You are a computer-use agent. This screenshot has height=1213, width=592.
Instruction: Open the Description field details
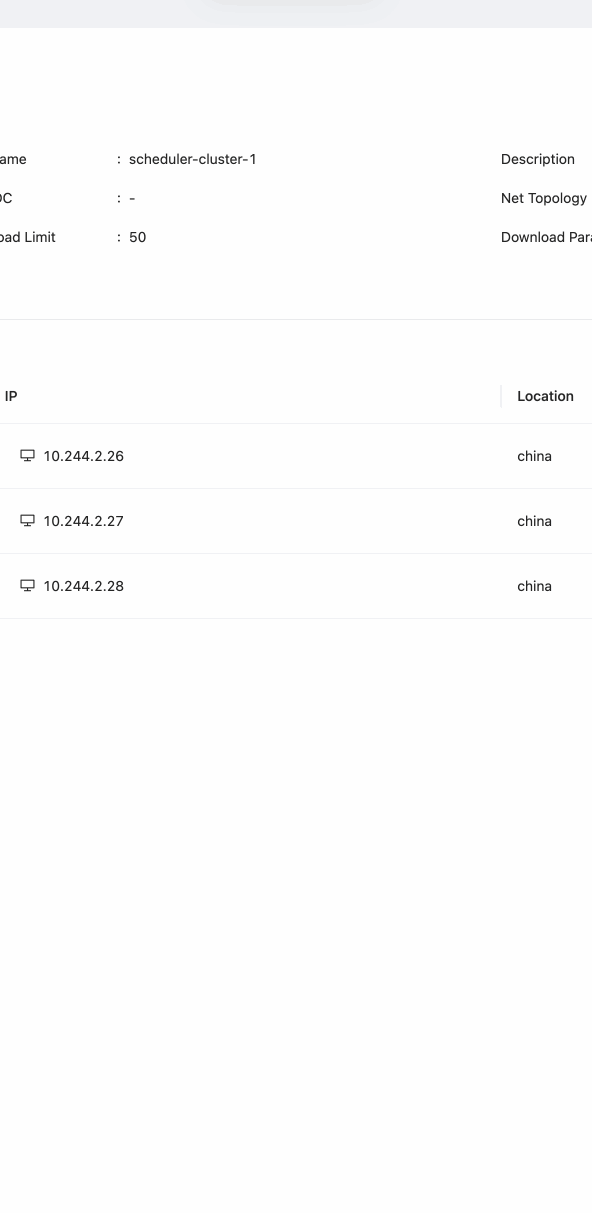pos(538,159)
